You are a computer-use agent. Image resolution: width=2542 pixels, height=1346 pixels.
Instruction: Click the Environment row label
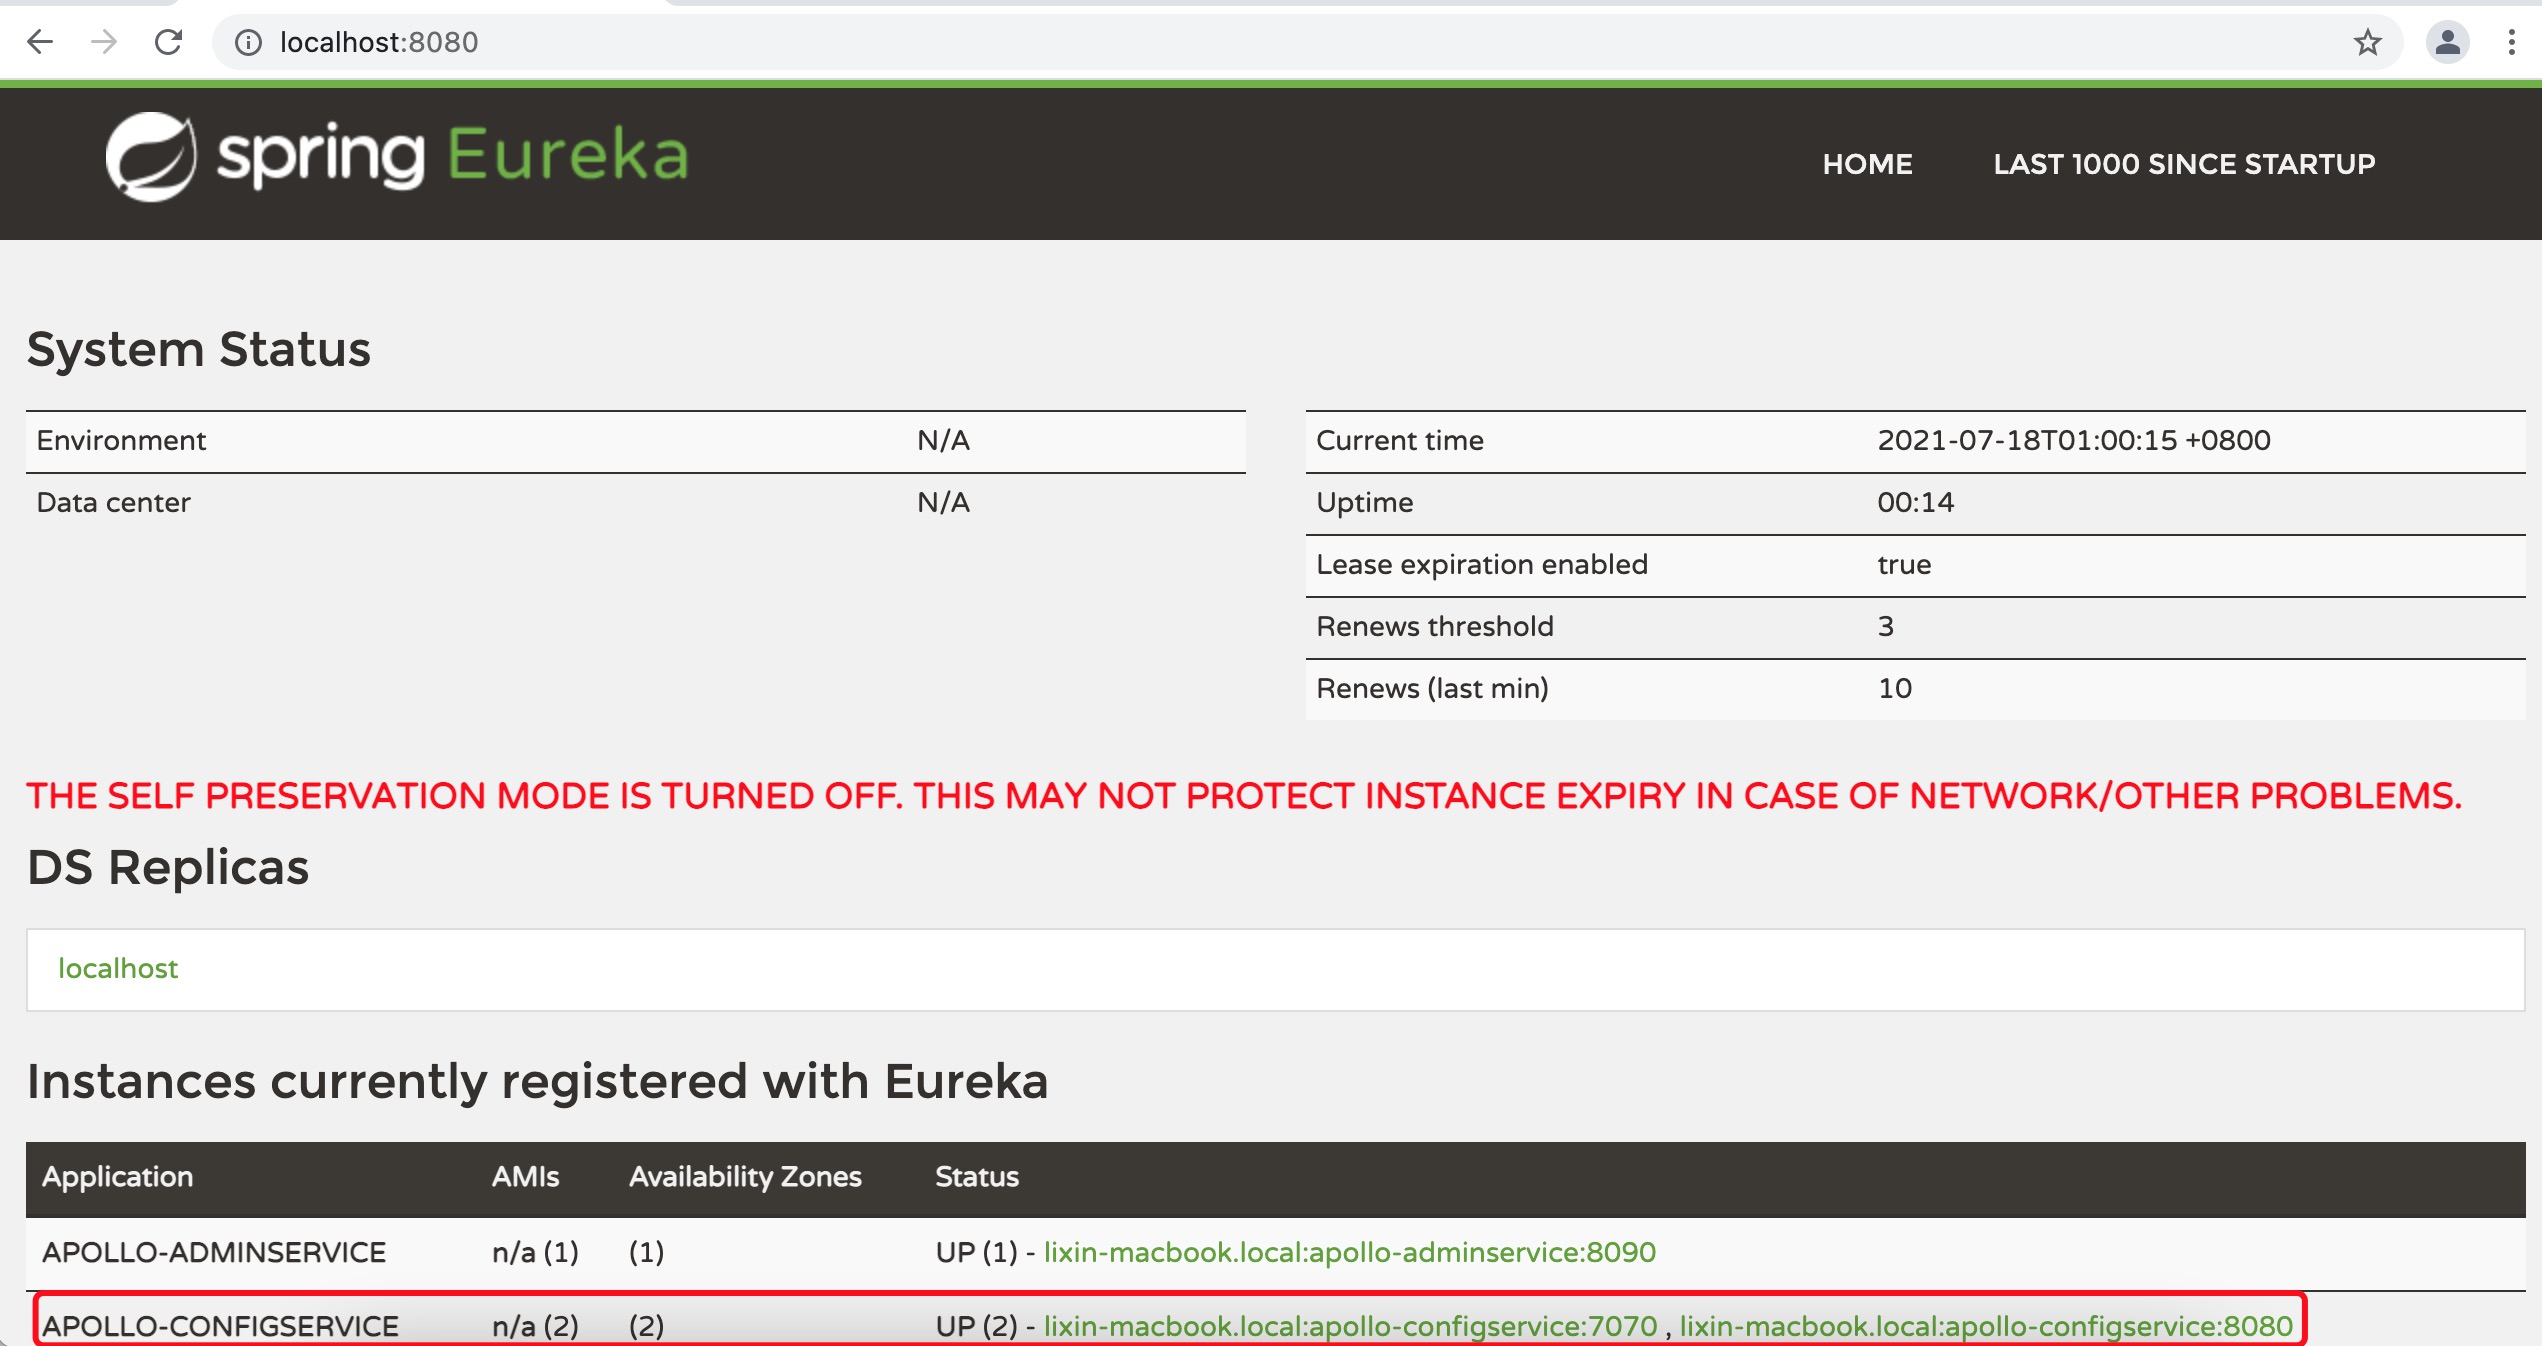click(121, 440)
